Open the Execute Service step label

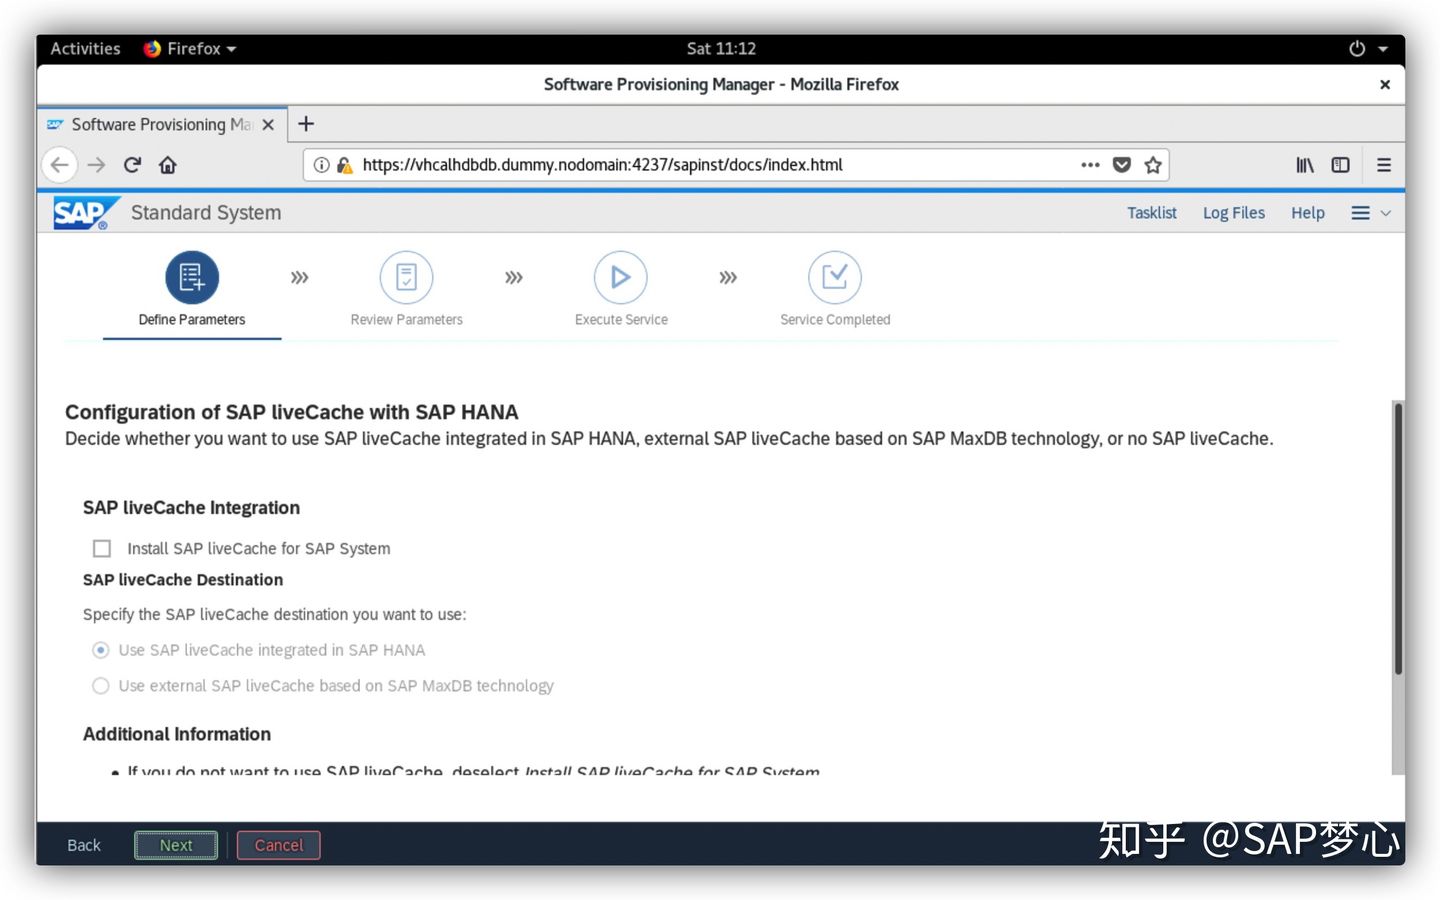[x=621, y=320]
